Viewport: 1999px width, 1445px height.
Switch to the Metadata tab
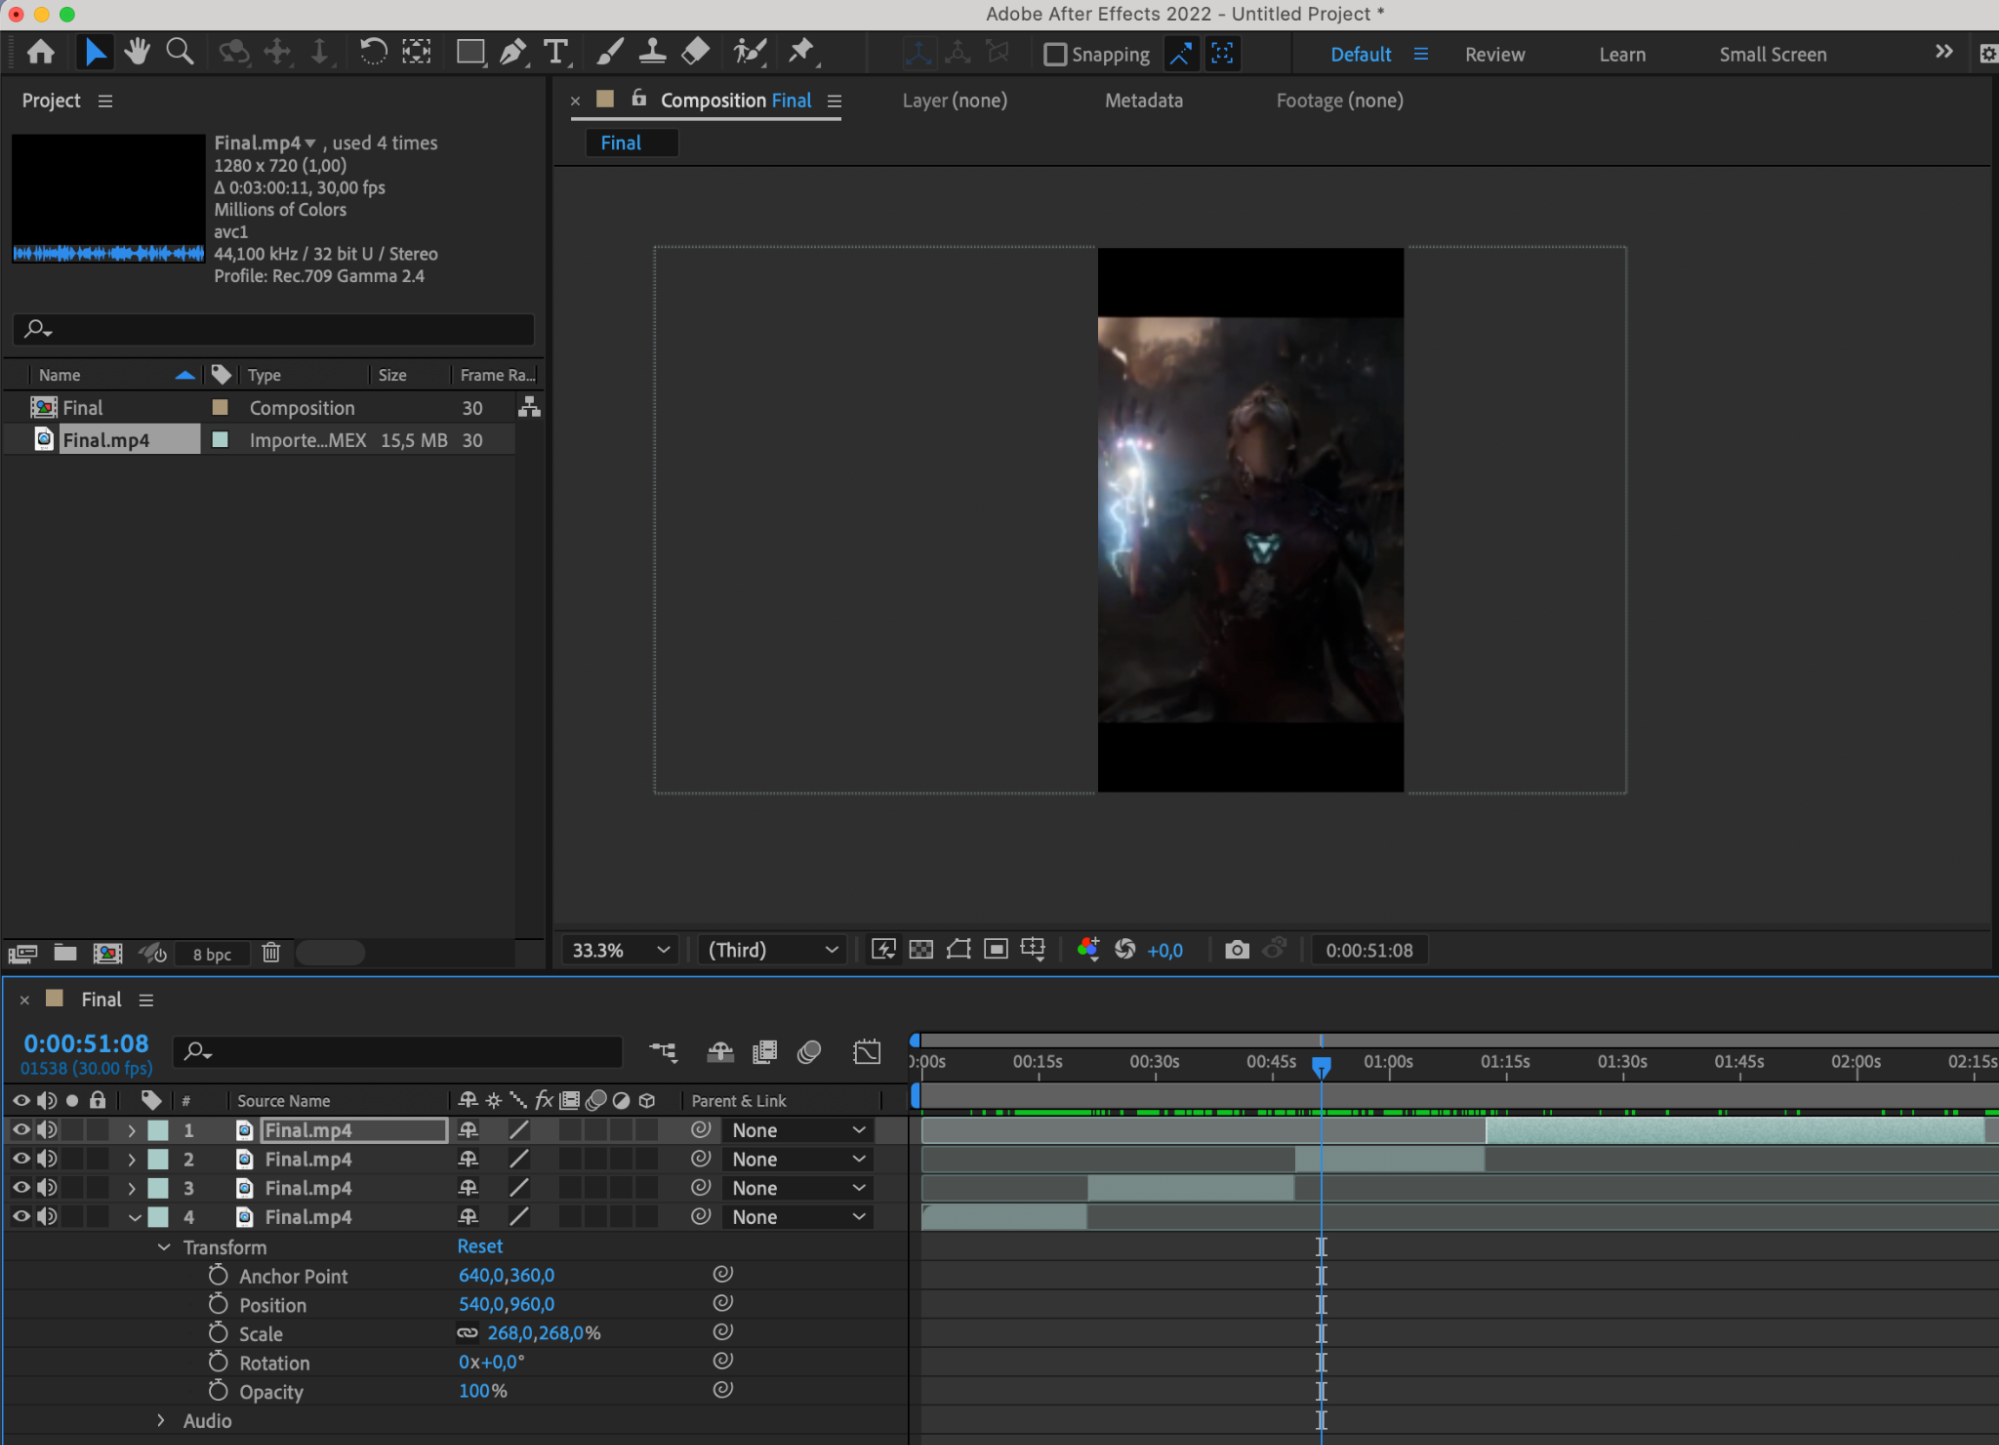pyautogui.click(x=1143, y=100)
